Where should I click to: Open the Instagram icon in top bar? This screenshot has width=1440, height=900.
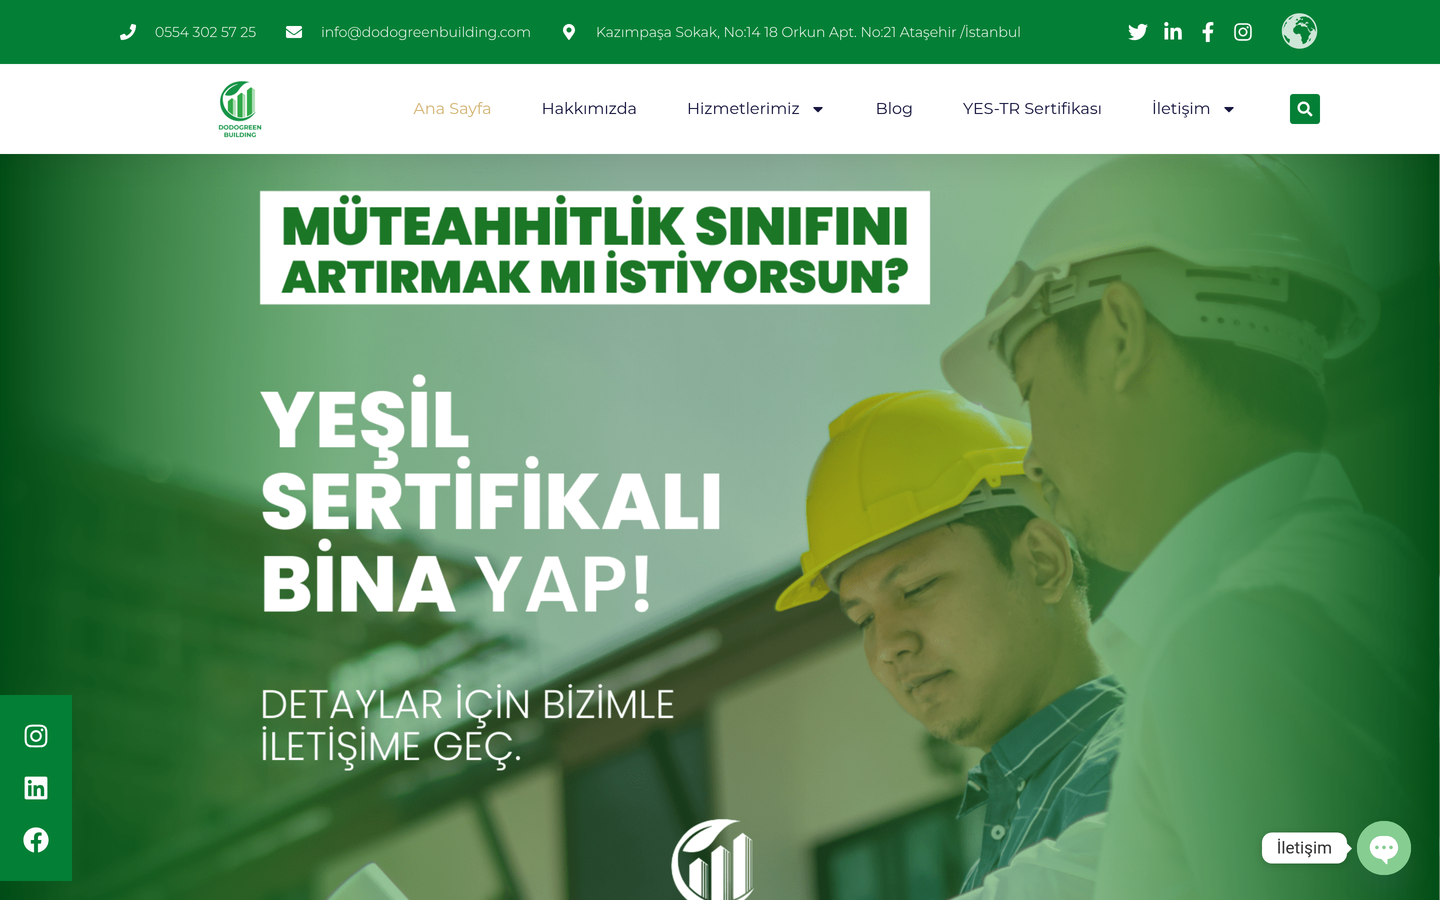1243,32
